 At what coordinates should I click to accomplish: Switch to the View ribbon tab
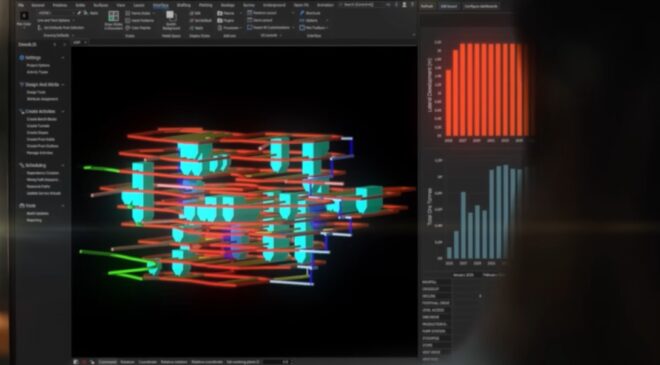click(120, 5)
